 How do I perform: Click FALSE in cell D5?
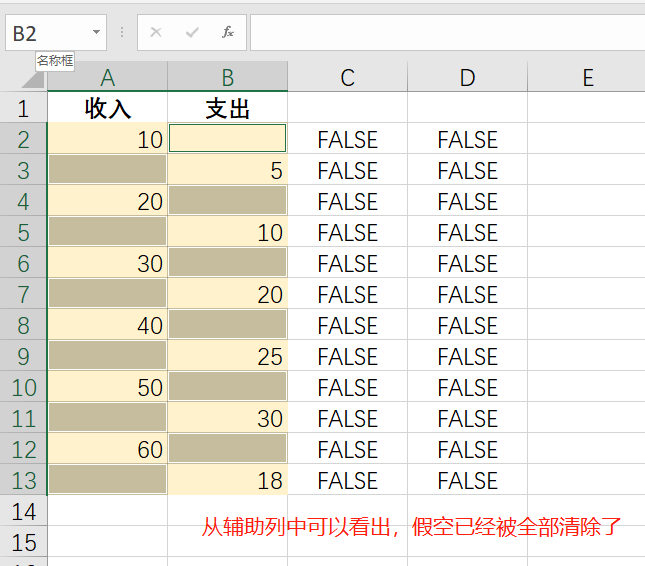point(468,232)
